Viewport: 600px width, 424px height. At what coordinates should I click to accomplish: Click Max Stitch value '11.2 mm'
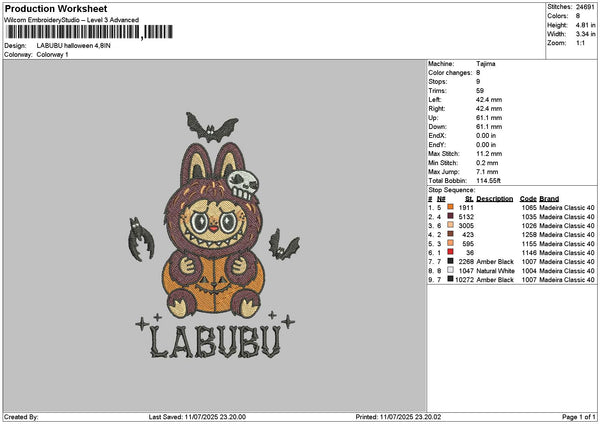(x=489, y=153)
